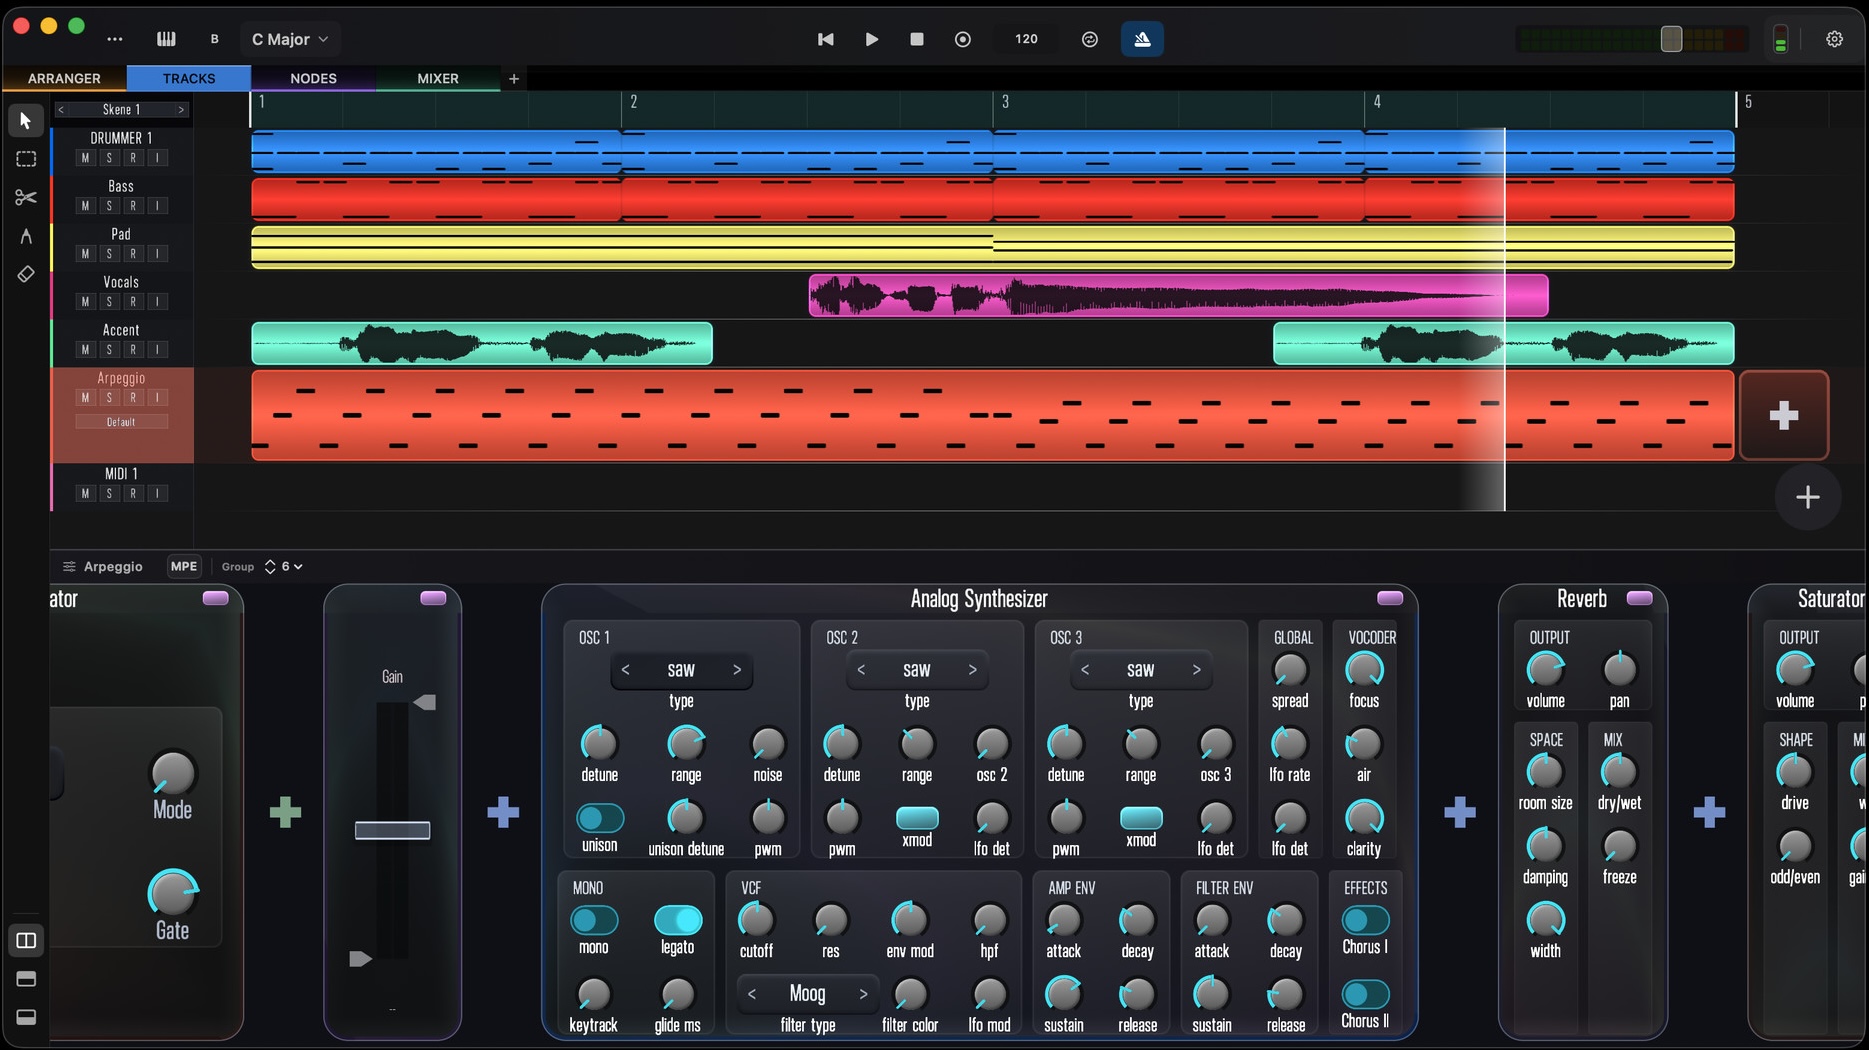
Task: Switch to the TRACKS tab
Action: coord(189,78)
